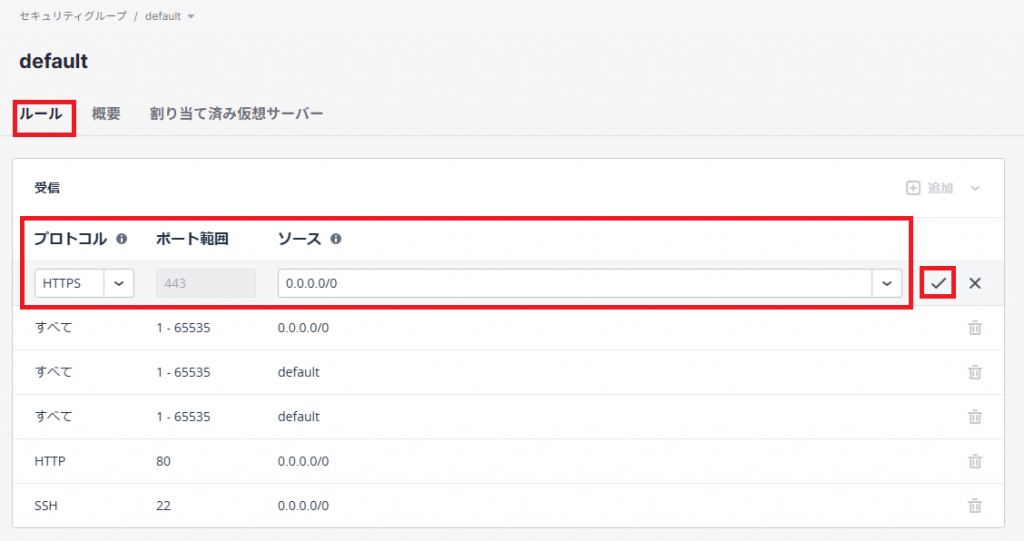Click the info icon beside ソース
The width and height of the screenshot is (1024, 541).
(x=336, y=239)
